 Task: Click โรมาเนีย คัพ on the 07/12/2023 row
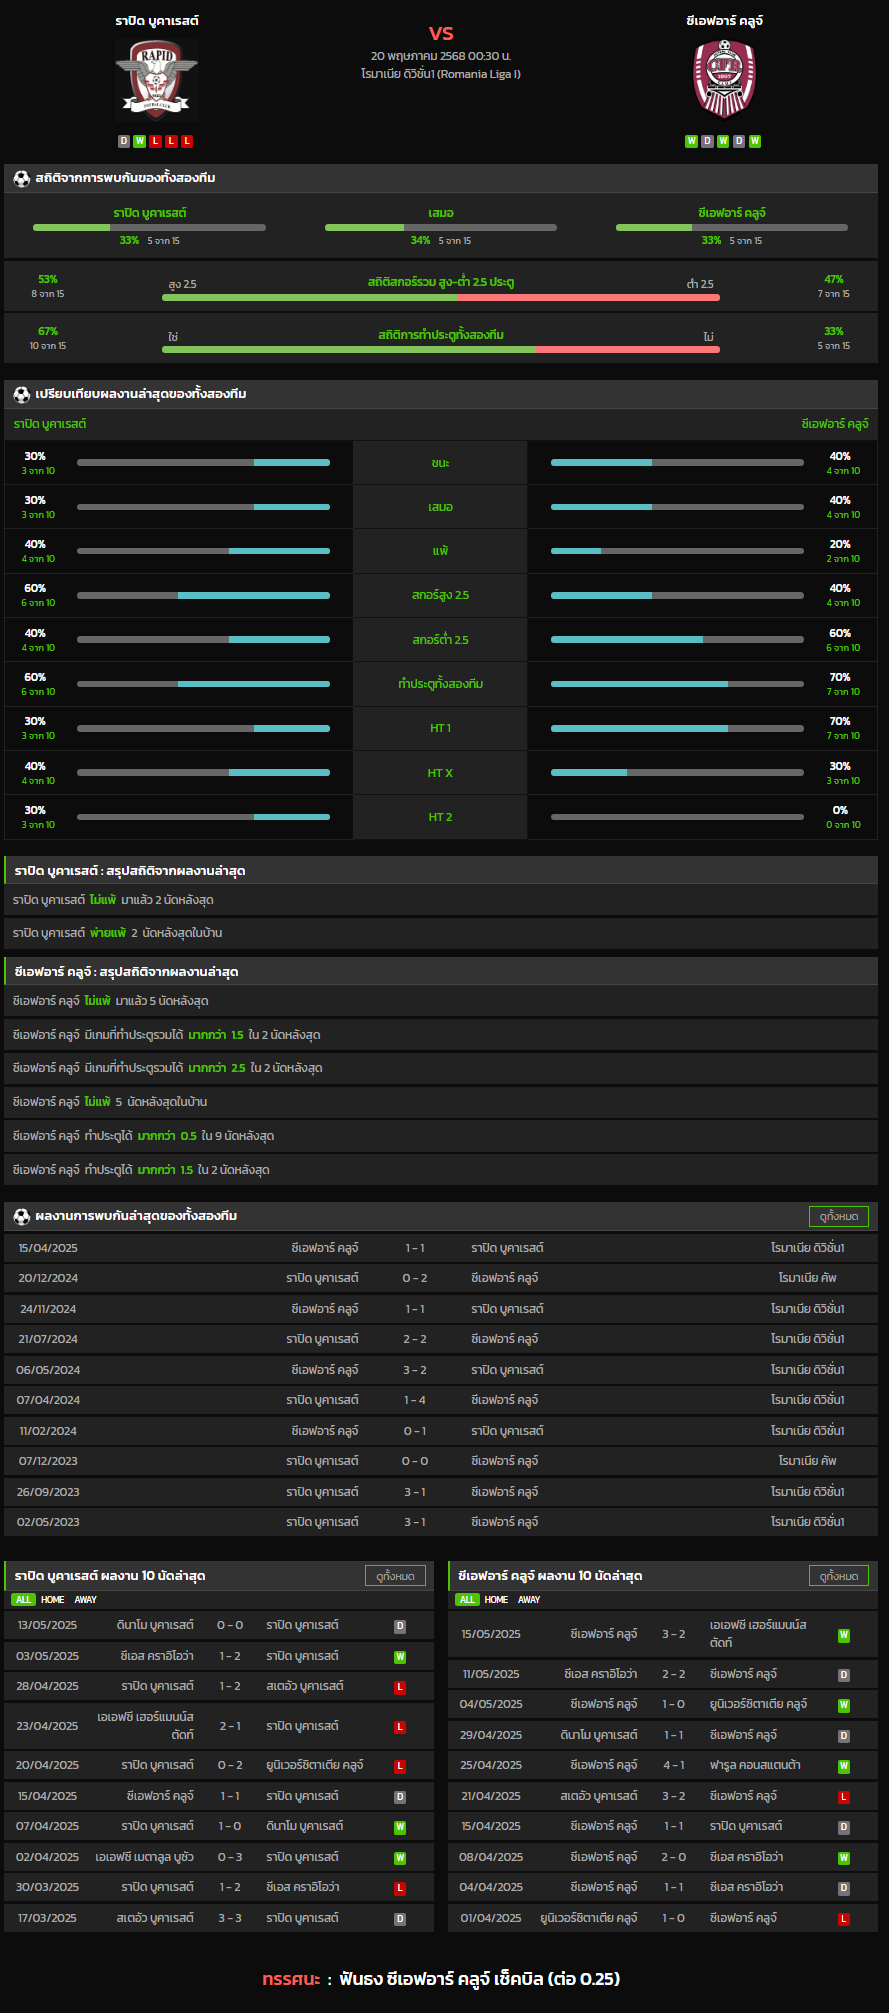(808, 1461)
